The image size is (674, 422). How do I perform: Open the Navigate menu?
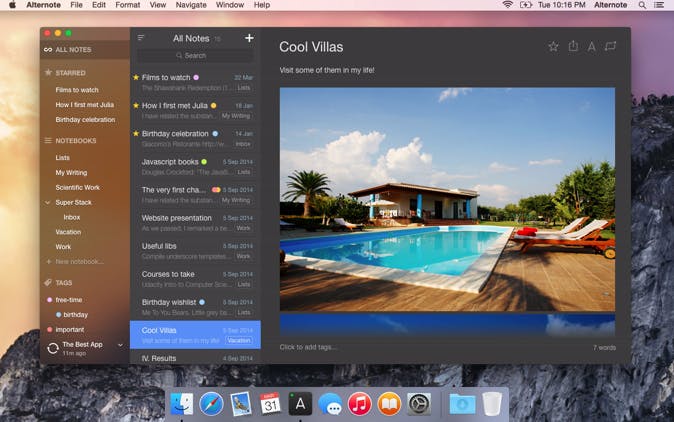click(191, 5)
